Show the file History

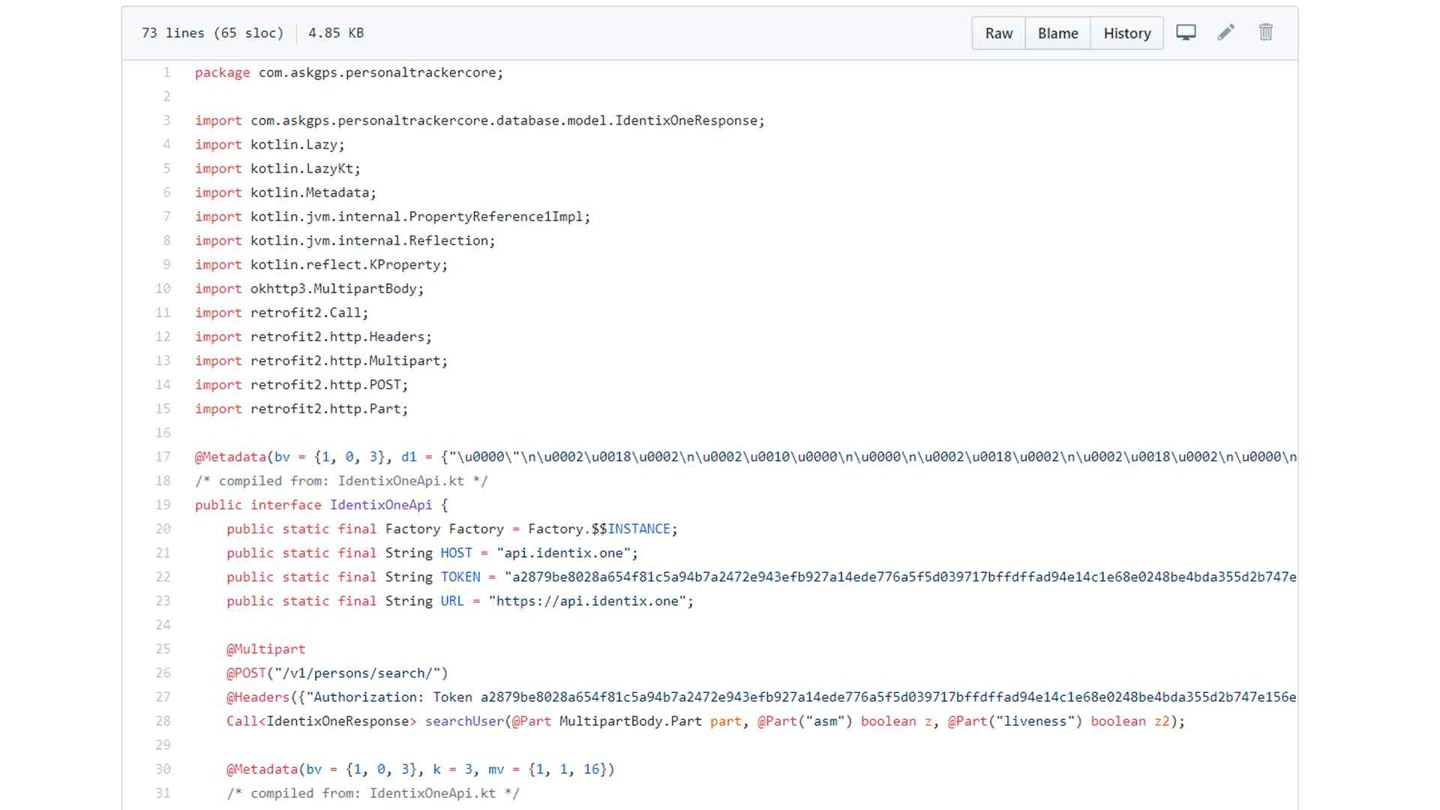(x=1127, y=33)
